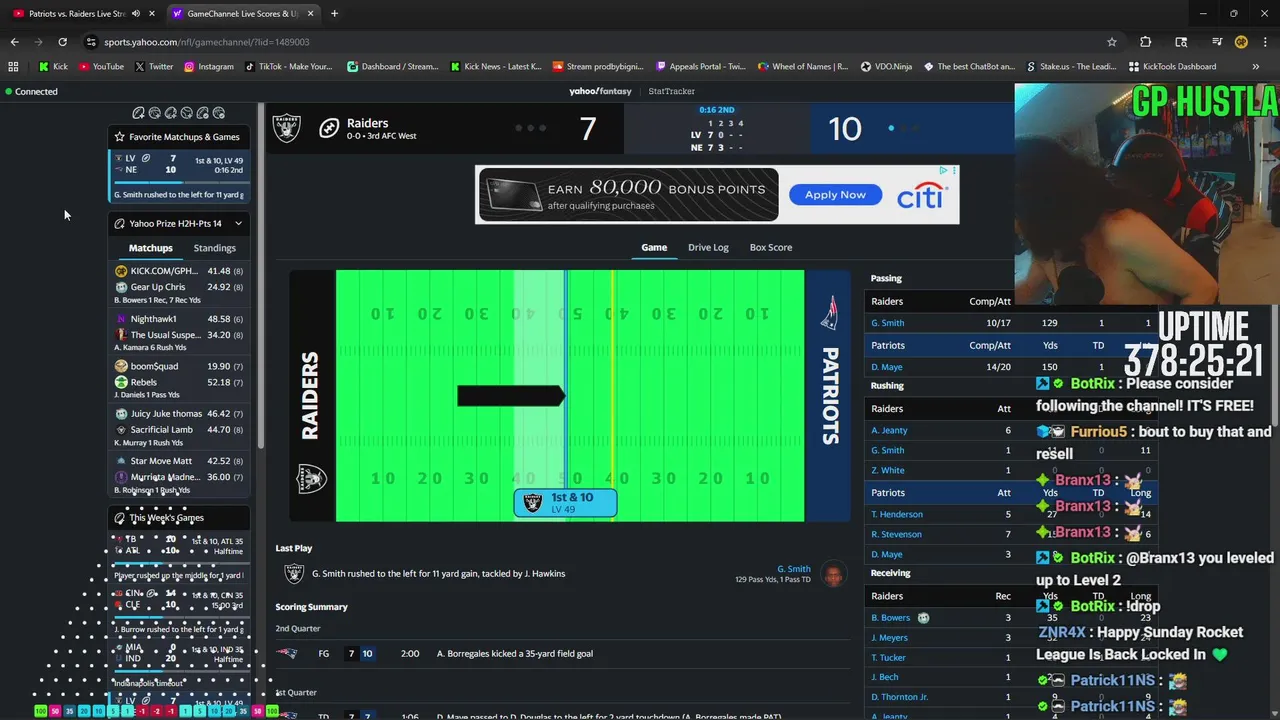Open site information icon in address bar
The image size is (1280, 720).
point(91,42)
